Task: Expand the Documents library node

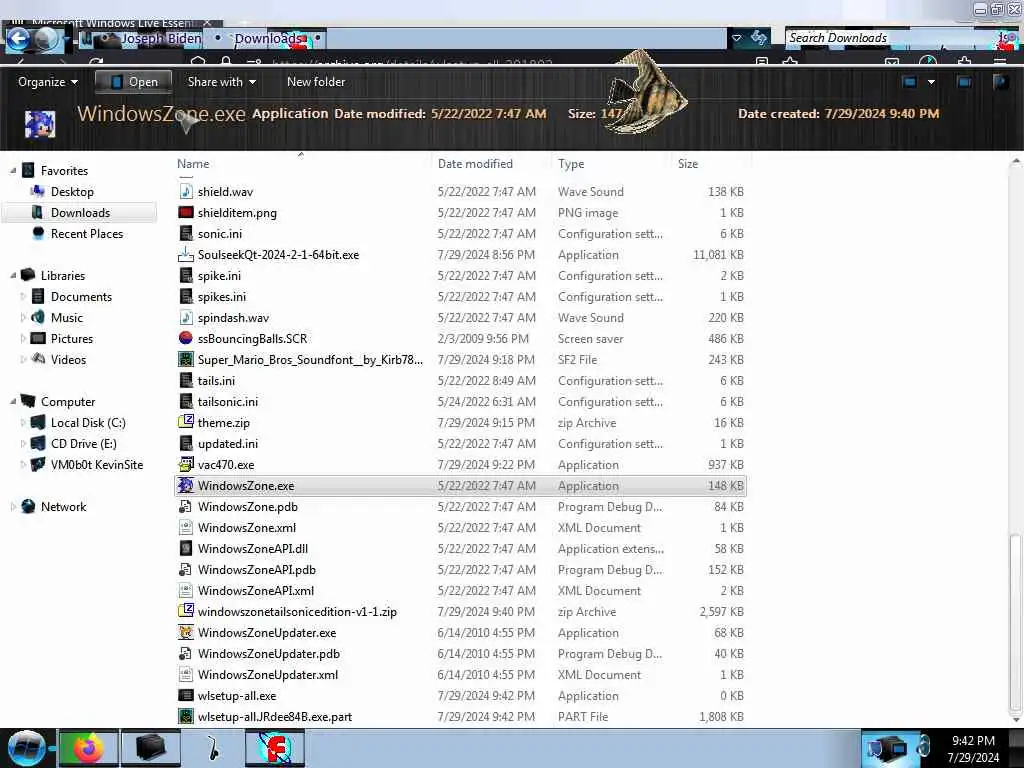Action: (x=24, y=296)
